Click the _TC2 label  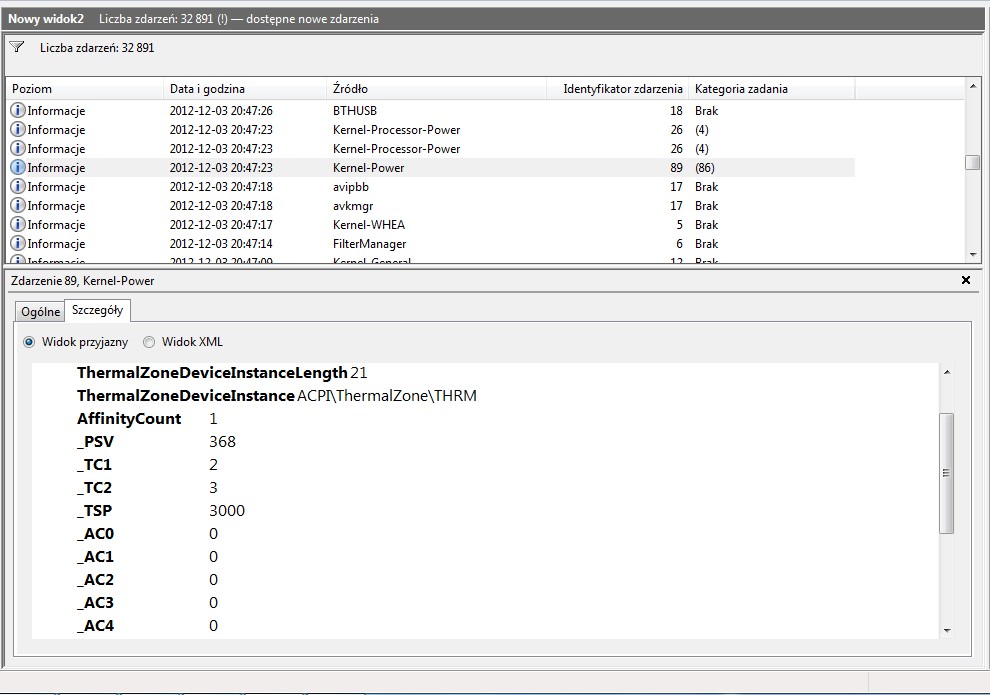[94, 488]
